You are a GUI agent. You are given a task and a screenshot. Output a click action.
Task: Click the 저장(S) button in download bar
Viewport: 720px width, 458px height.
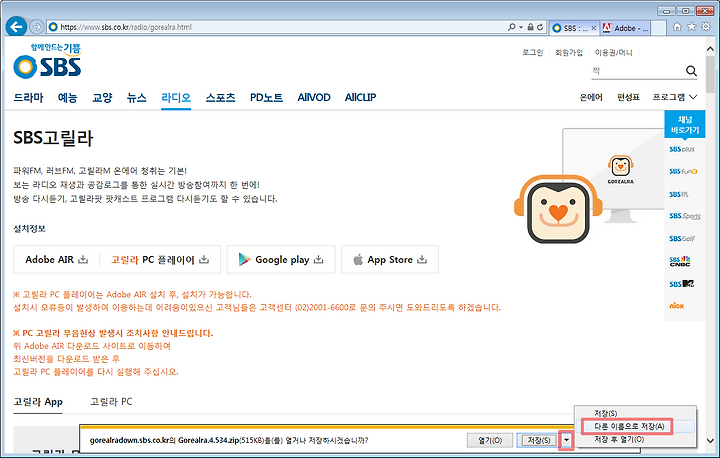click(x=539, y=440)
